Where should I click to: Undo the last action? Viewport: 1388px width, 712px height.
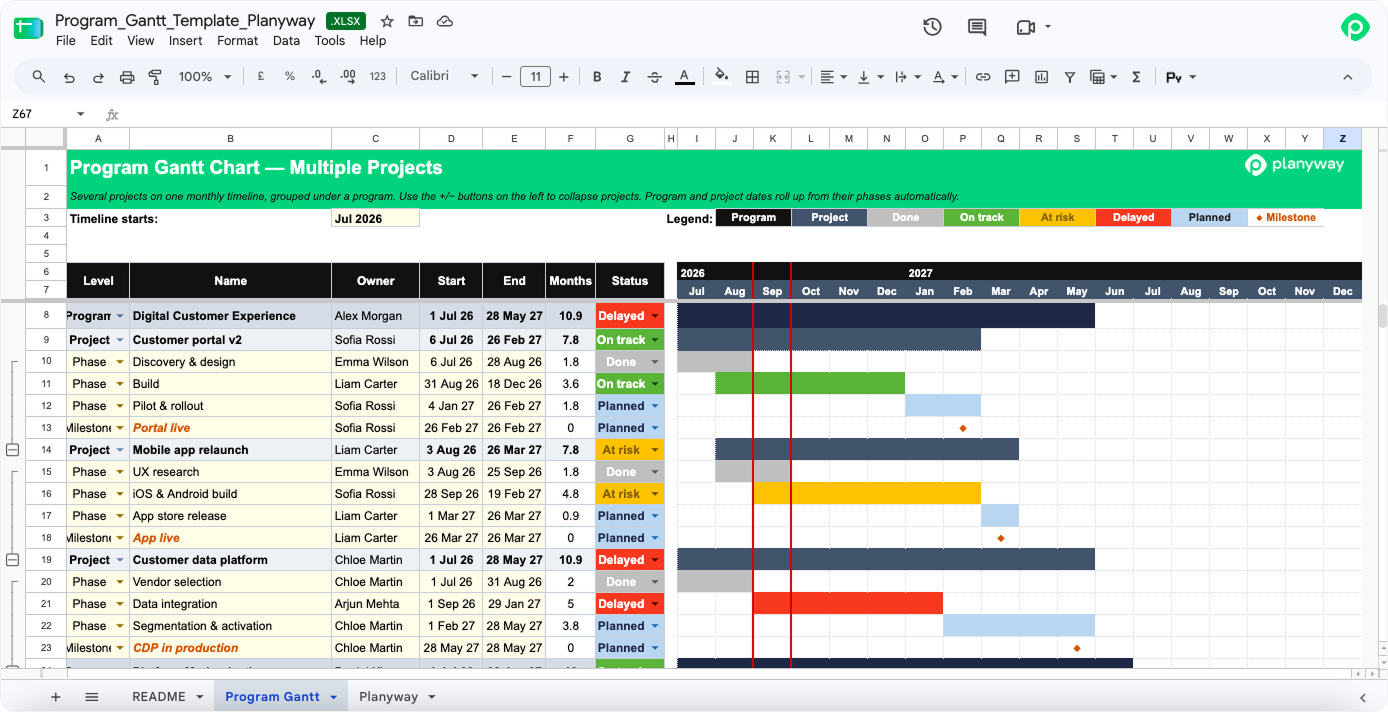pyautogui.click(x=69, y=77)
